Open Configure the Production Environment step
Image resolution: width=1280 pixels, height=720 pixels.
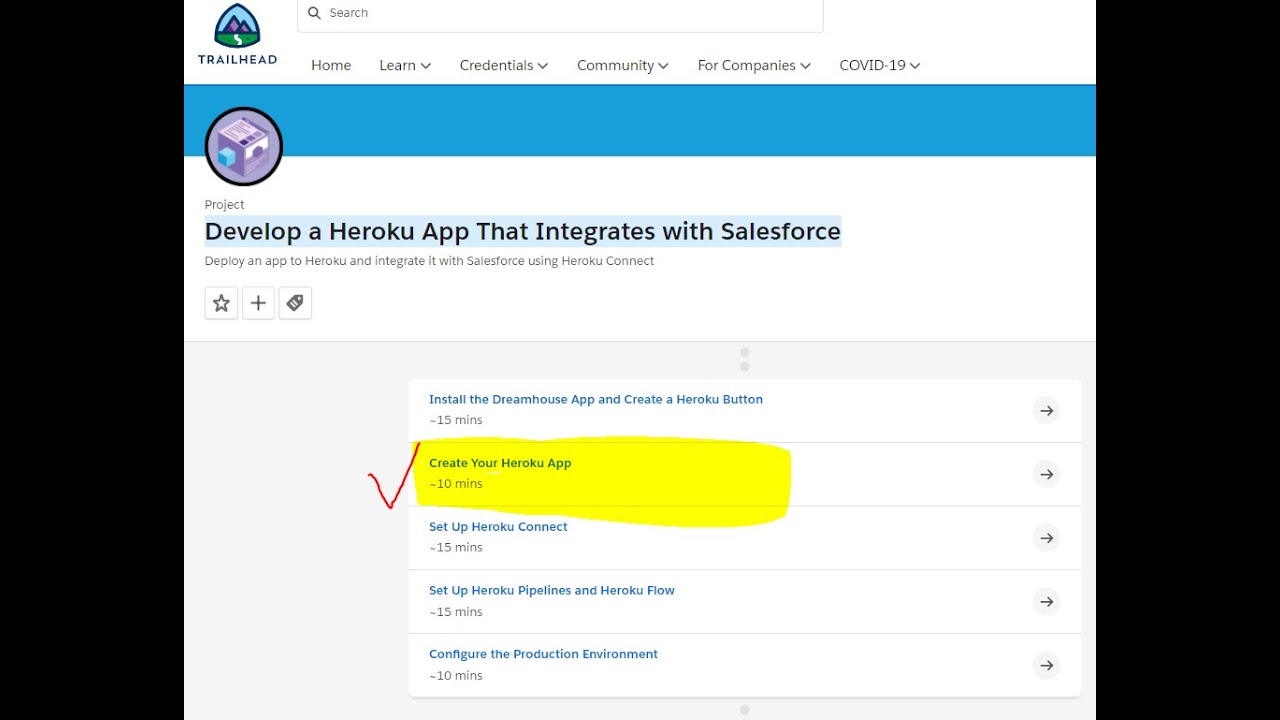pyautogui.click(x=543, y=654)
